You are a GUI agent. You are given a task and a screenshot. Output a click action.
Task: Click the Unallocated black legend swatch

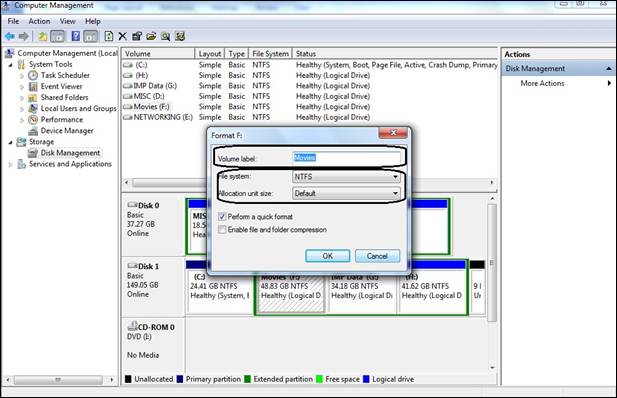[128, 379]
